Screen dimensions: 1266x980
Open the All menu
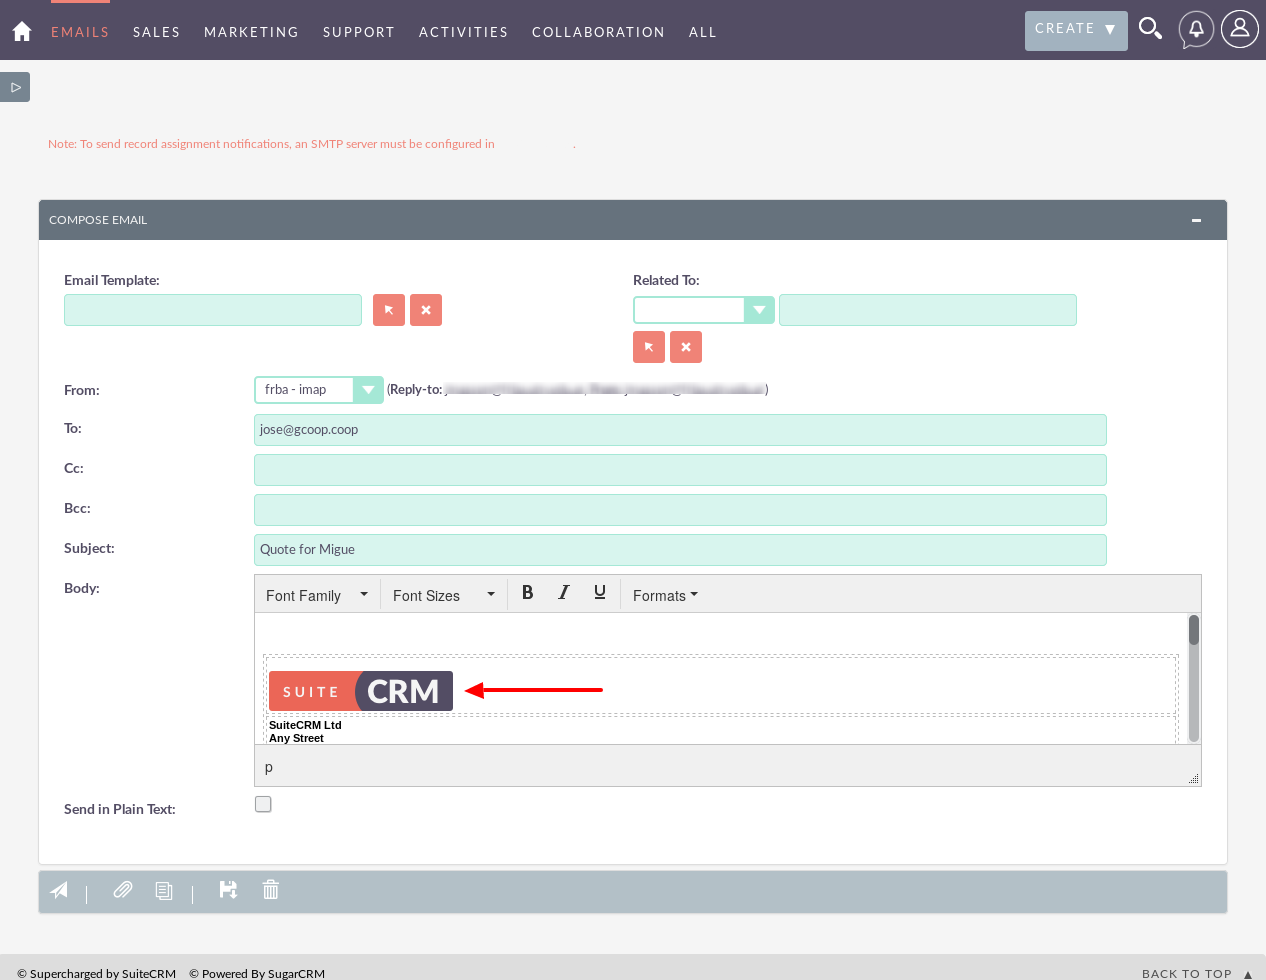[703, 32]
